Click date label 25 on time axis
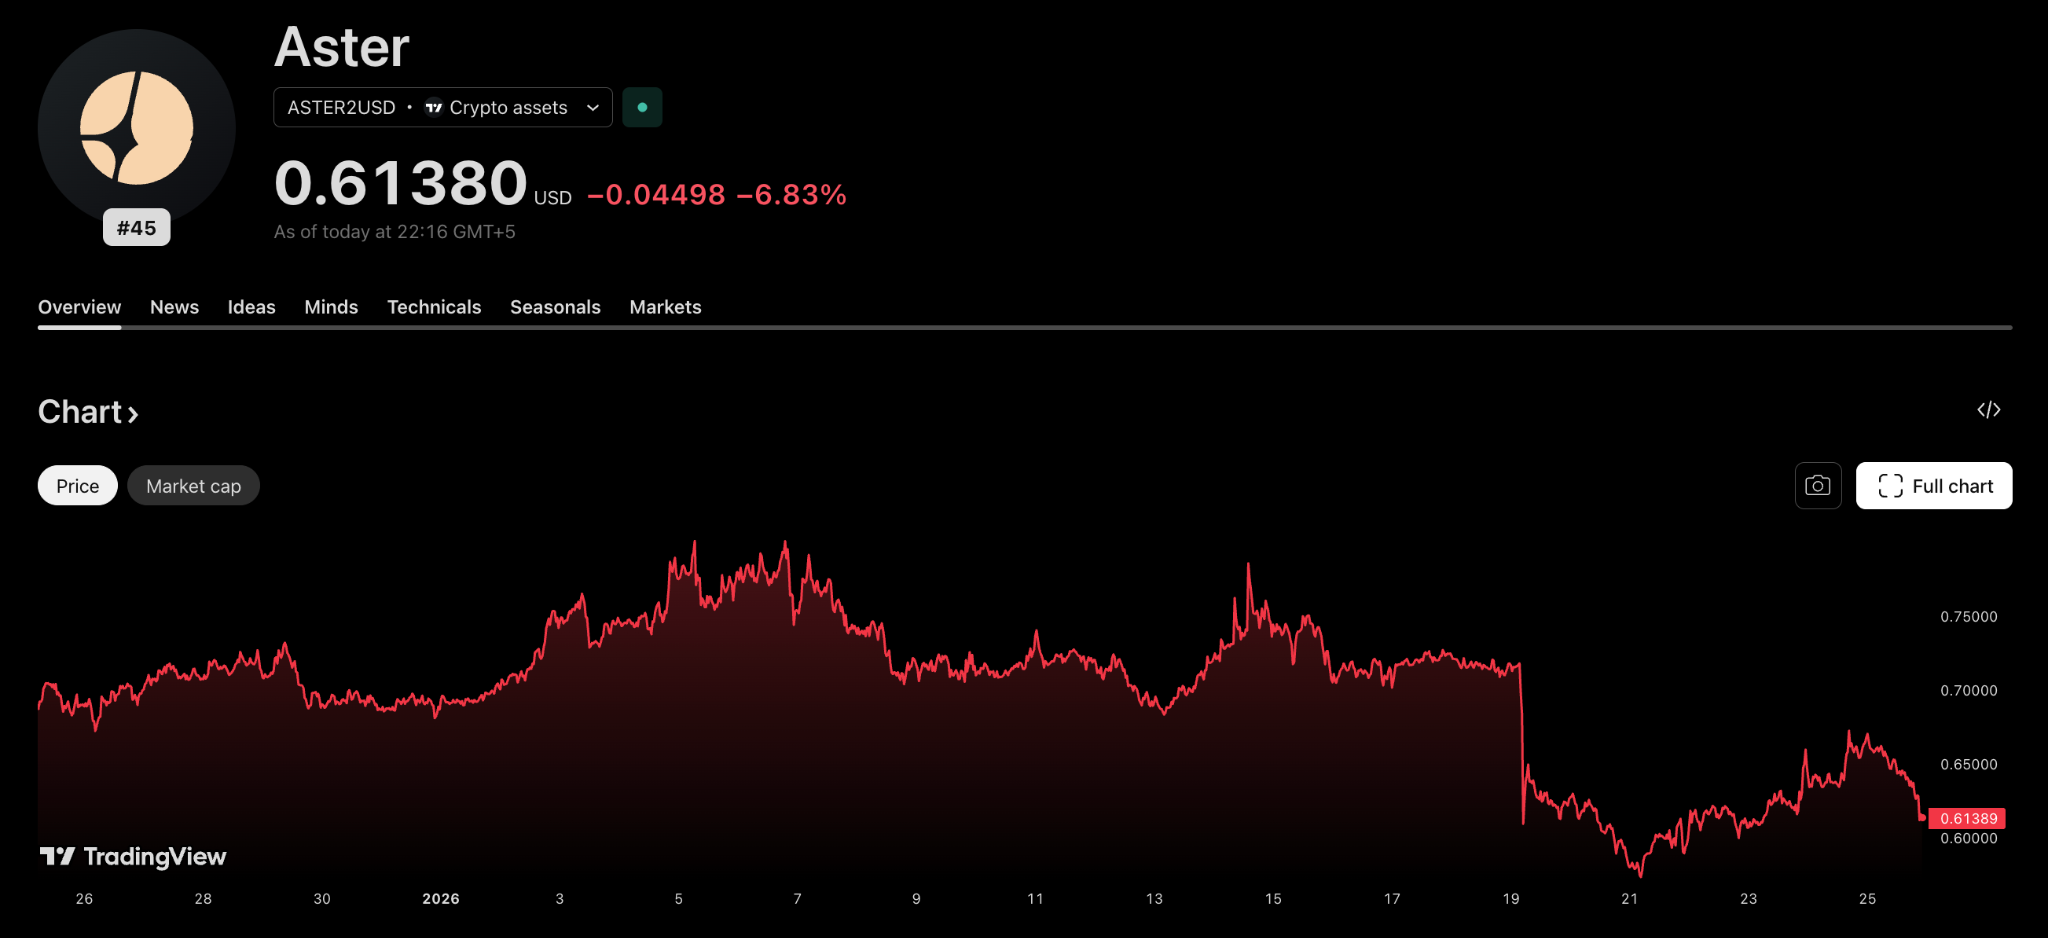The height and width of the screenshot is (938, 2048). pyautogui.click(x=1867, y=899)
